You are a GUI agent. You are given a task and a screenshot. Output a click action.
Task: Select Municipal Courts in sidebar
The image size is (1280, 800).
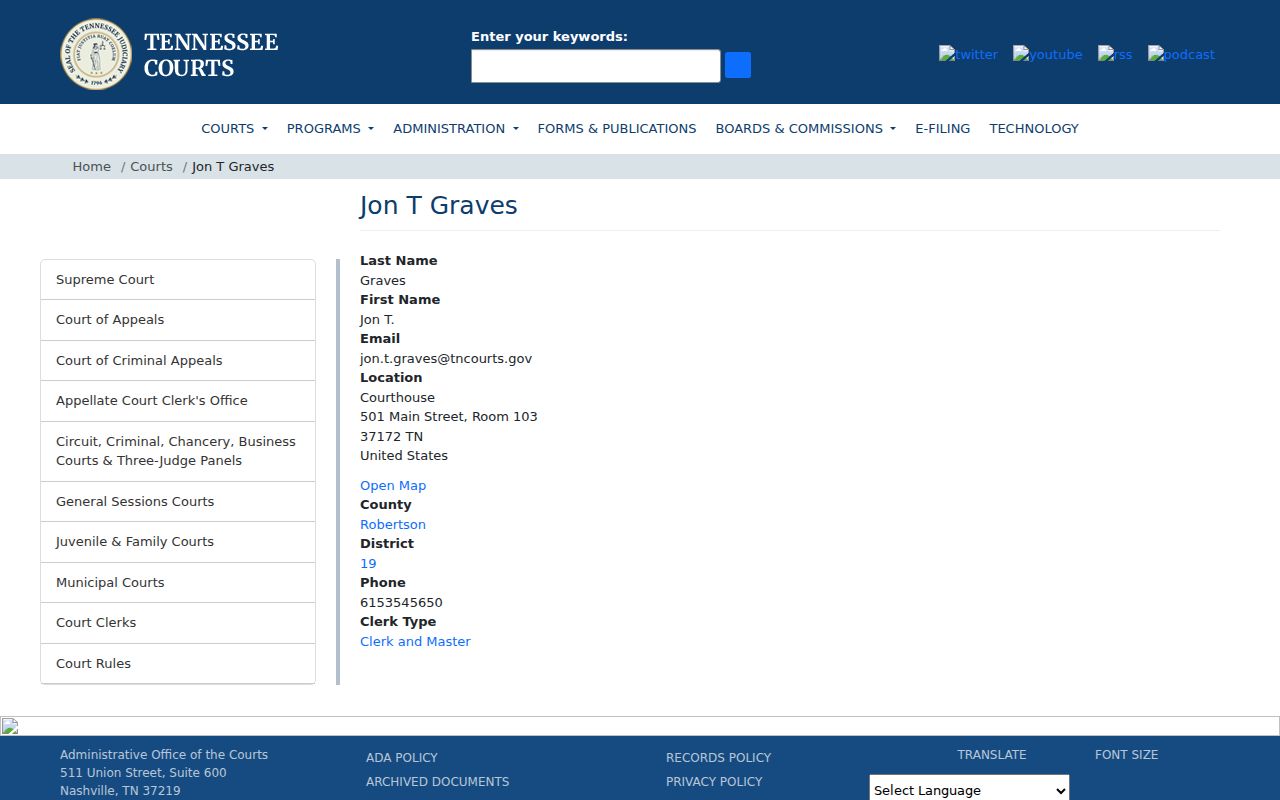178,582
